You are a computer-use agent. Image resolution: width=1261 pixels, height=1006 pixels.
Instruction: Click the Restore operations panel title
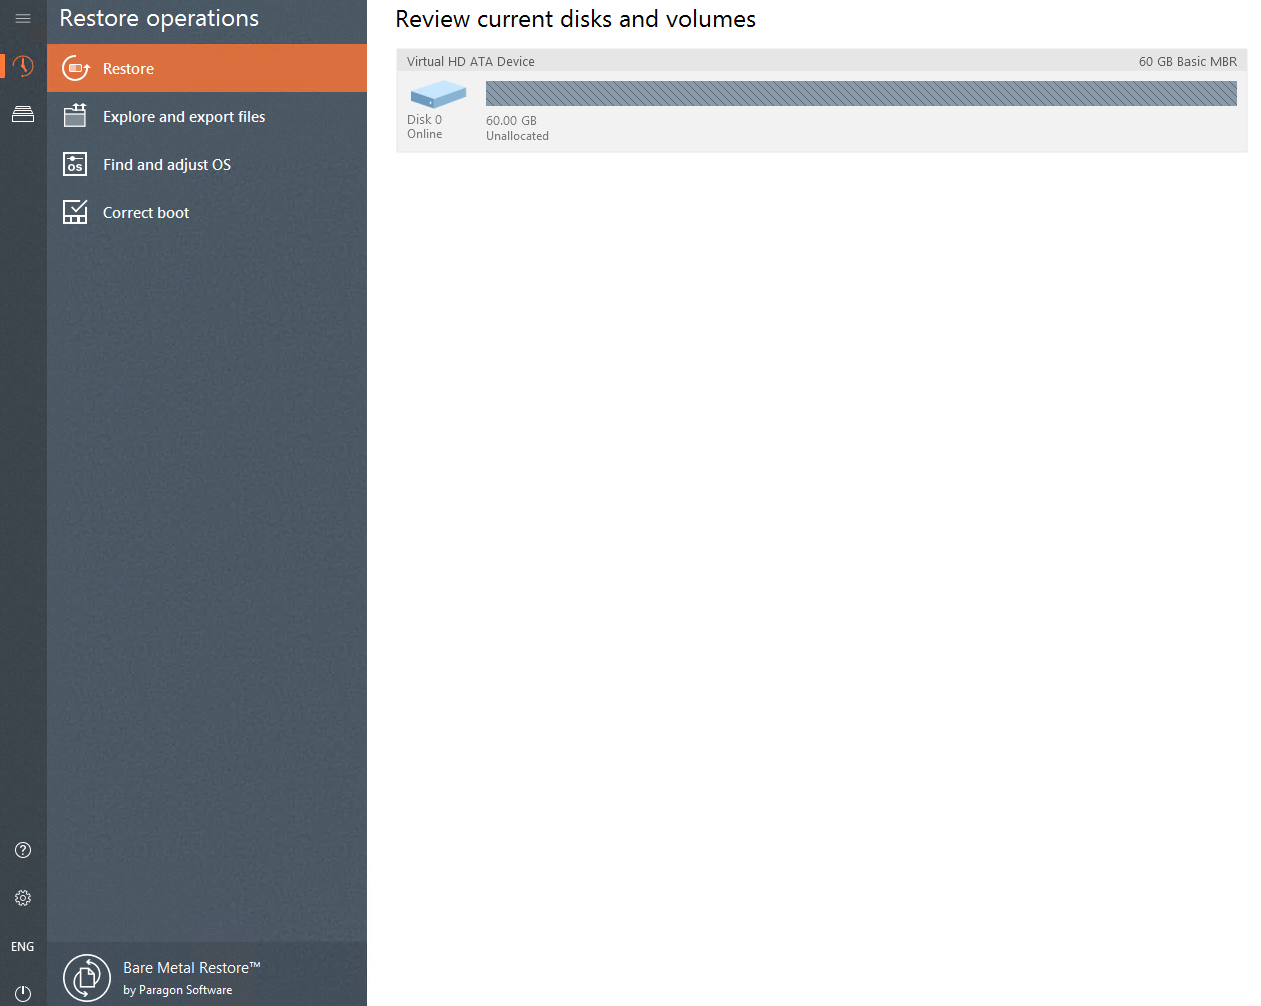click(x=159, y=19)
